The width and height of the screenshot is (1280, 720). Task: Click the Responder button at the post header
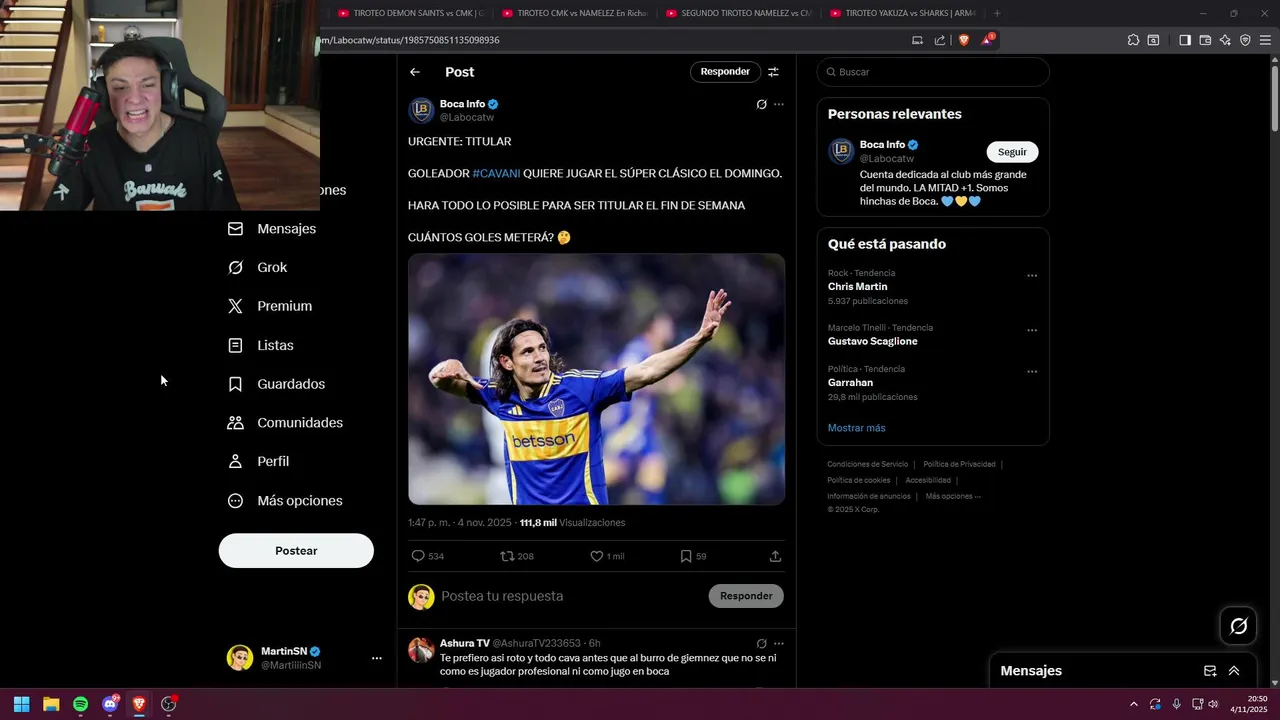click(725, 72)
